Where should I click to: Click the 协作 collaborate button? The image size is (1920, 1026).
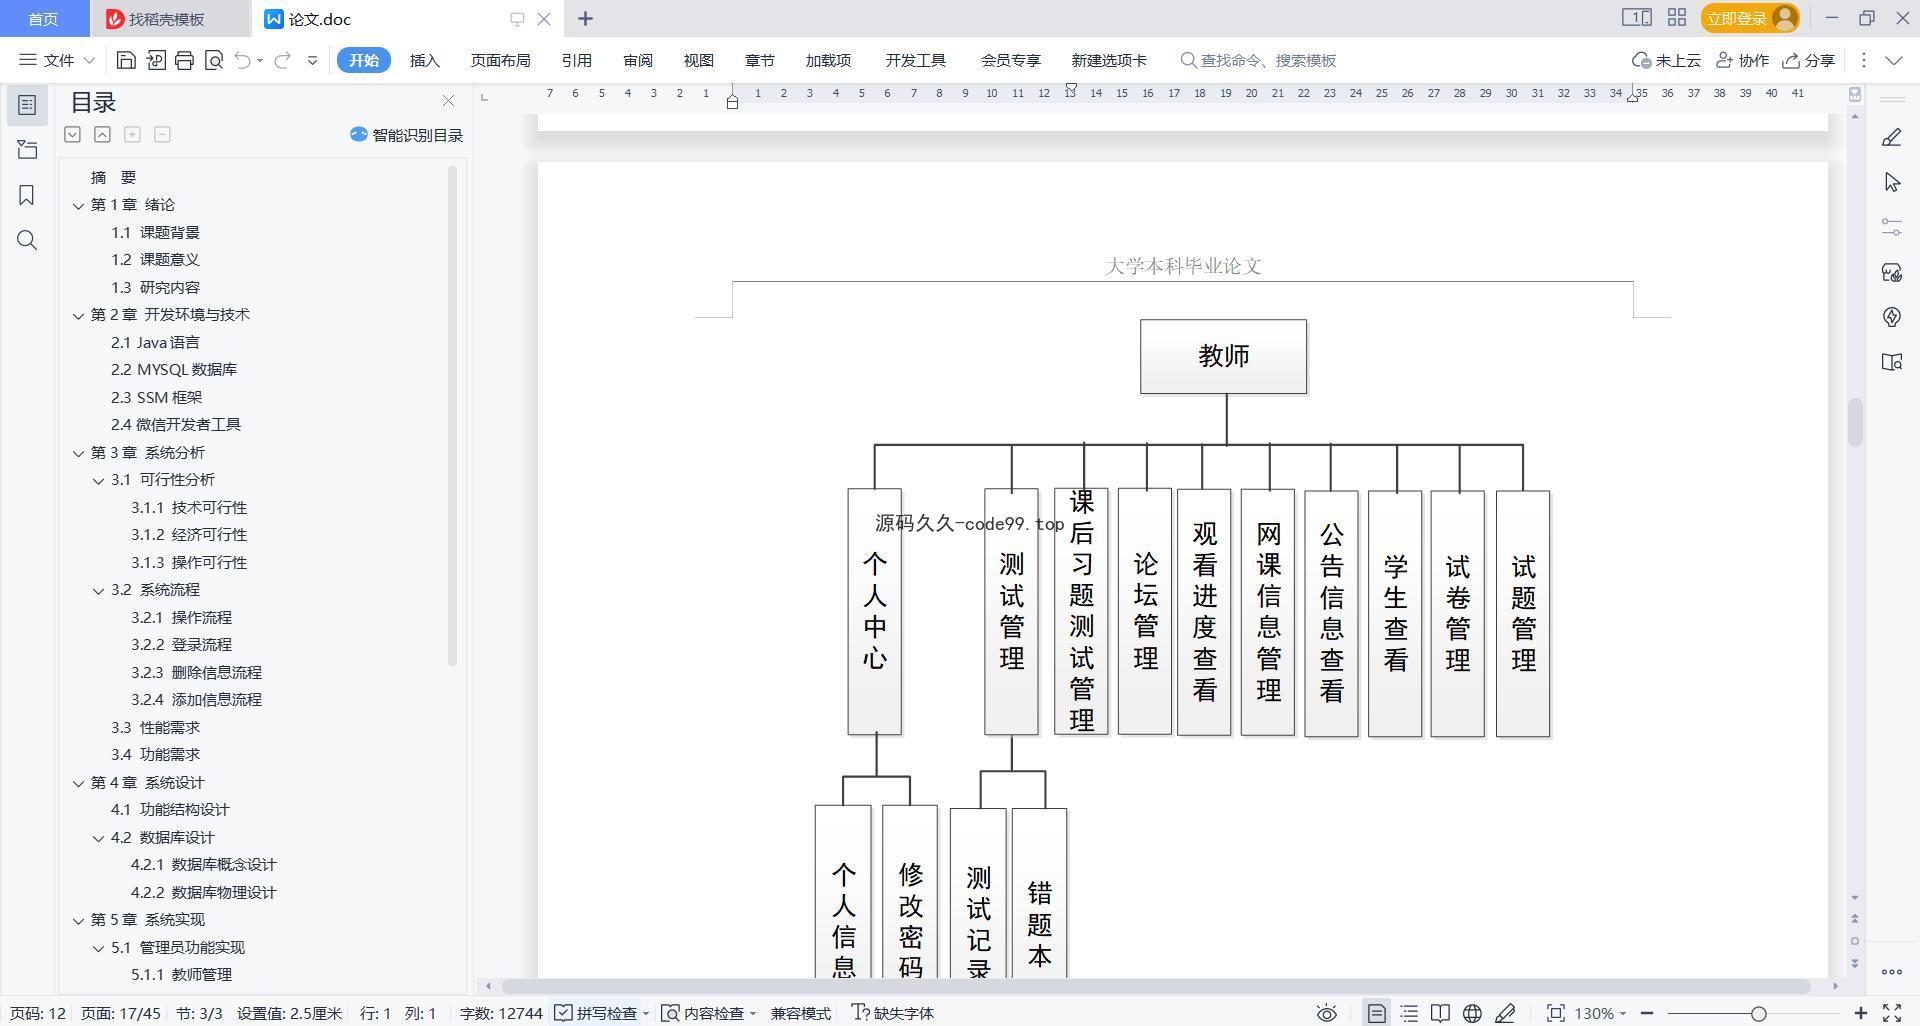[1743, 60]
